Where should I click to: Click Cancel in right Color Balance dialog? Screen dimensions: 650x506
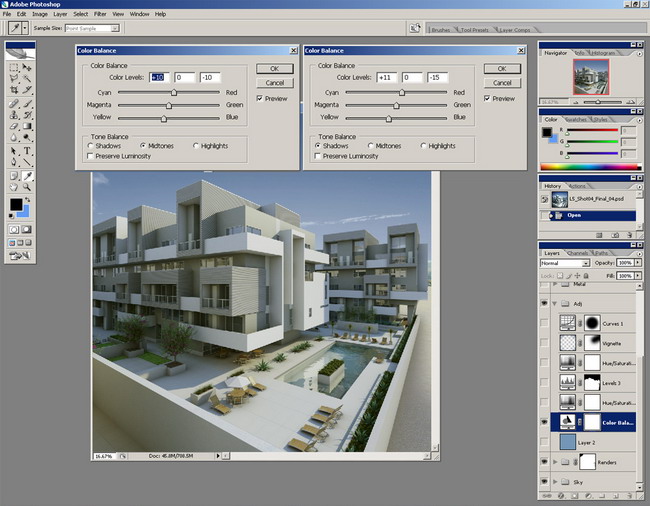coord(502,83)
